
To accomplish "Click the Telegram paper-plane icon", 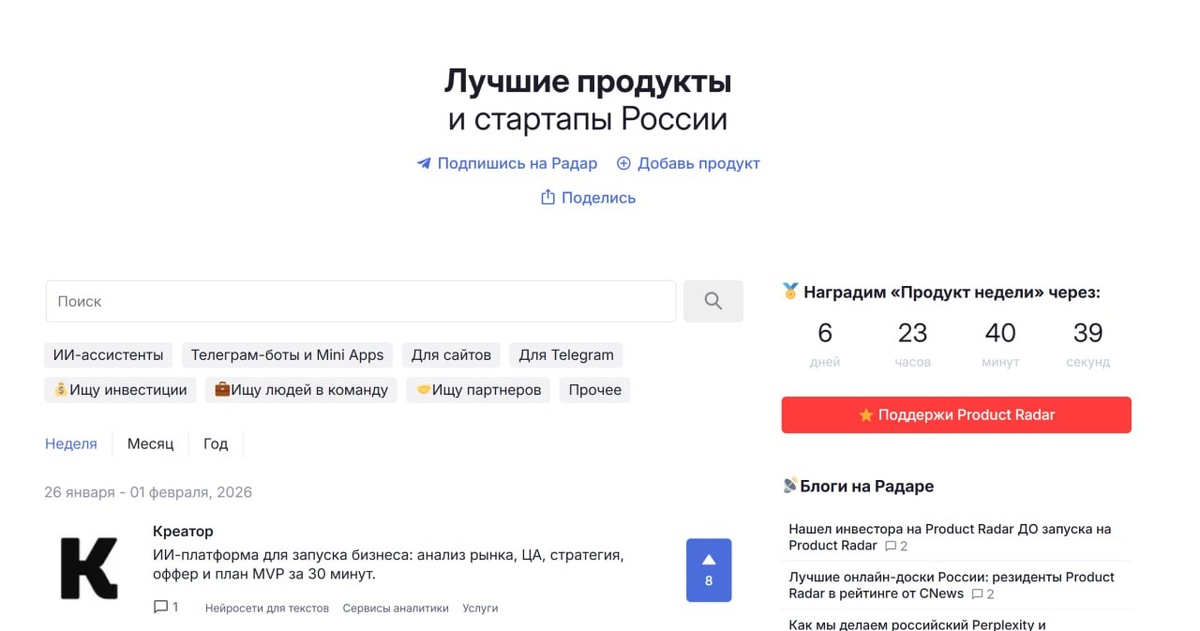I will pyautogui.click(x=424, y=163).
